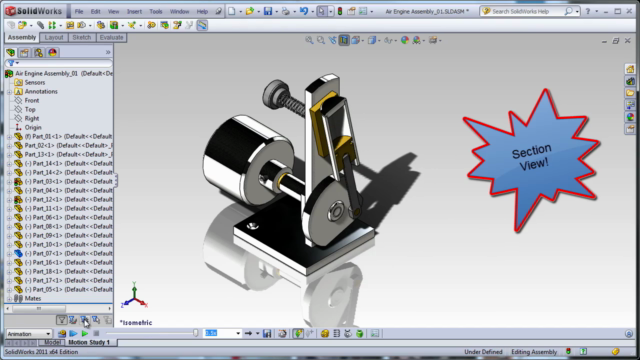Viewport: 640px width, 360px height.
Task: Open the Insert menu
Action: (134, 11)
